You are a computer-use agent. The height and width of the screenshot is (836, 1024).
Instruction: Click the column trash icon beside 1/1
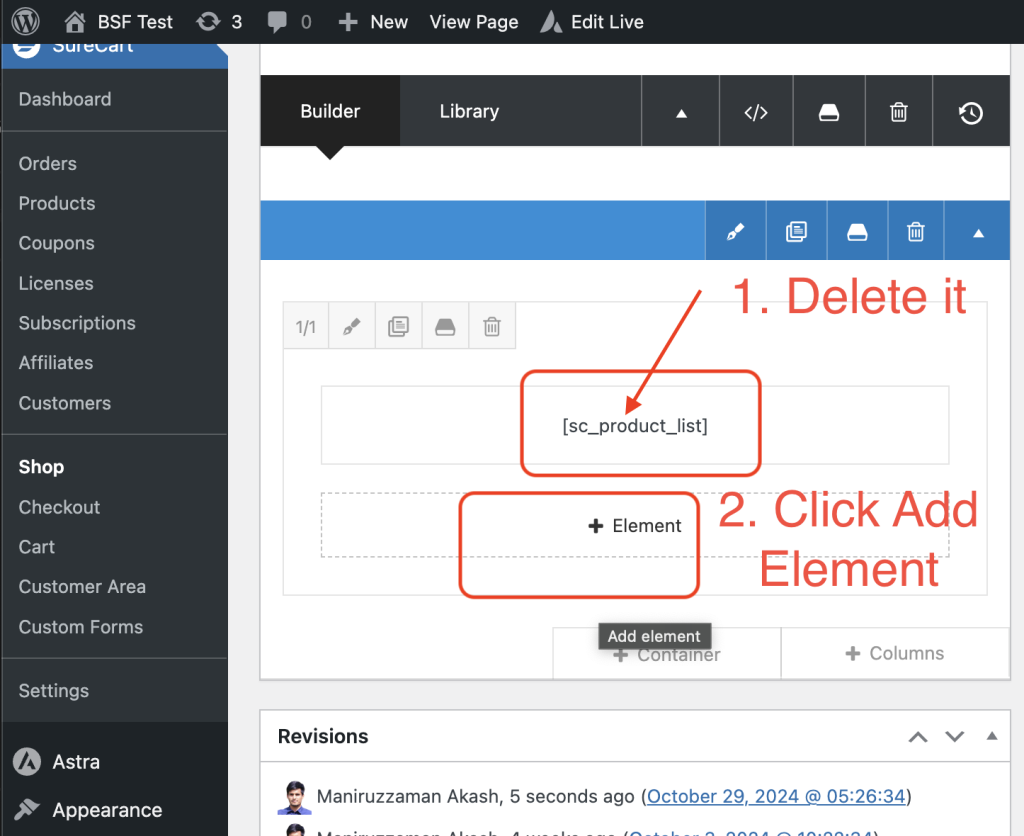click(492, 327)
